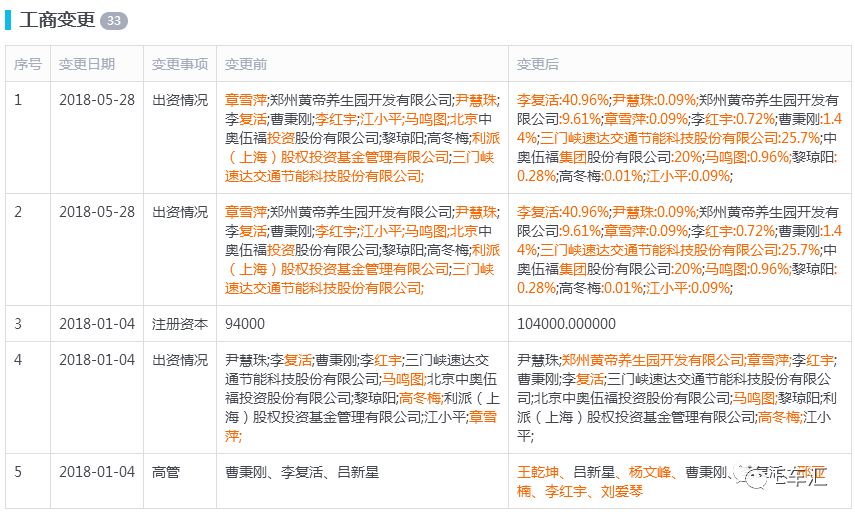Click 高冬梅 in row 4 变更前

point(420,398)
